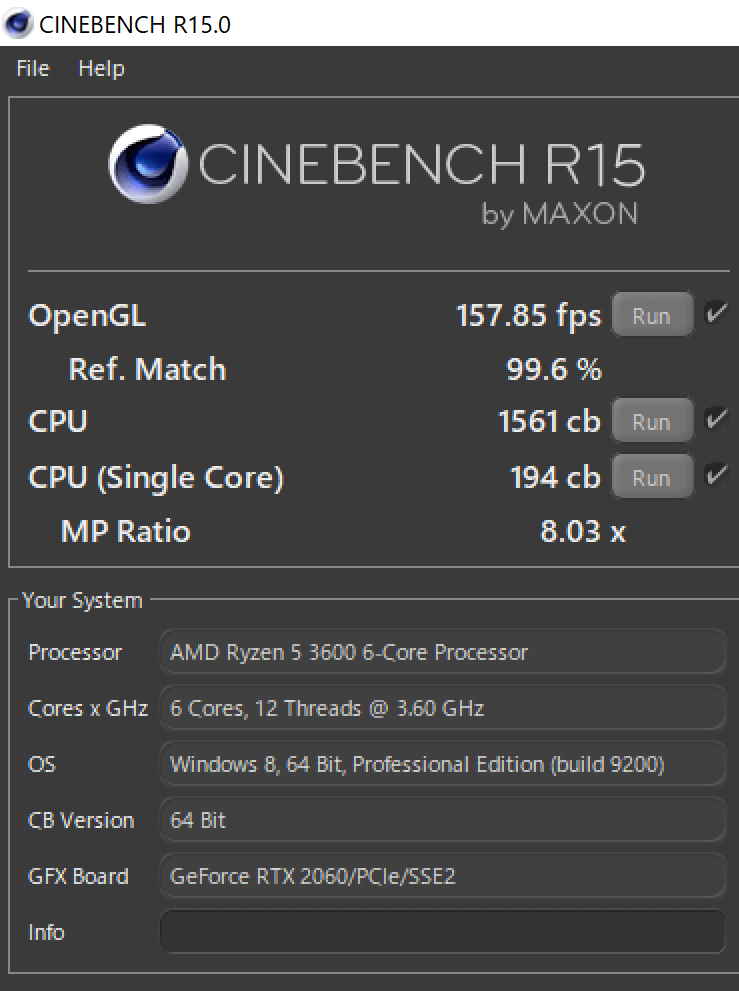739x991 pixels.
Task: Click the OpenGL 157.85 fps score
Action: point(528,316)
